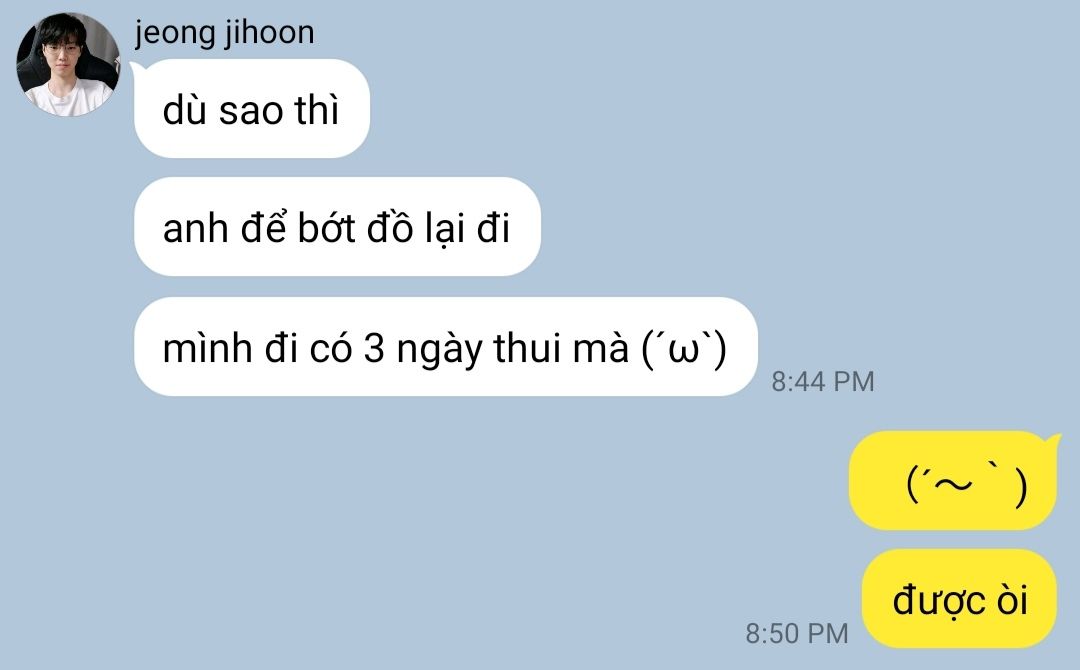This screenshot has width=1080, height=670.
Task: Click the tilde inside the yellow emoticon bubble
Action: click(953, 484)
